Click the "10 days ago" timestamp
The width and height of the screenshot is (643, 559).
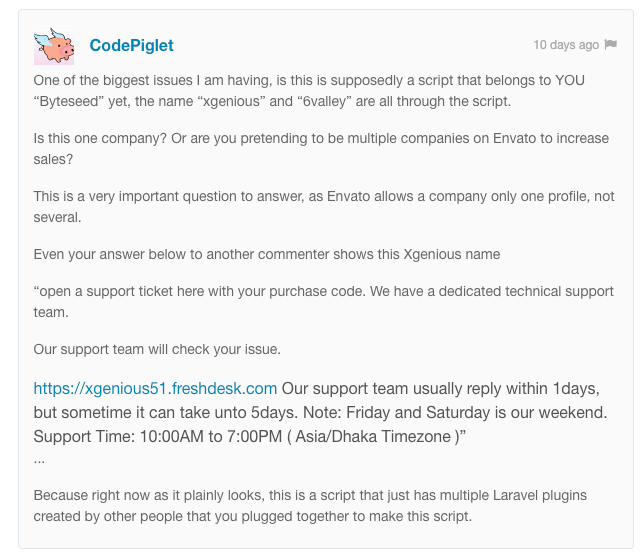click(x=566, y=45)
